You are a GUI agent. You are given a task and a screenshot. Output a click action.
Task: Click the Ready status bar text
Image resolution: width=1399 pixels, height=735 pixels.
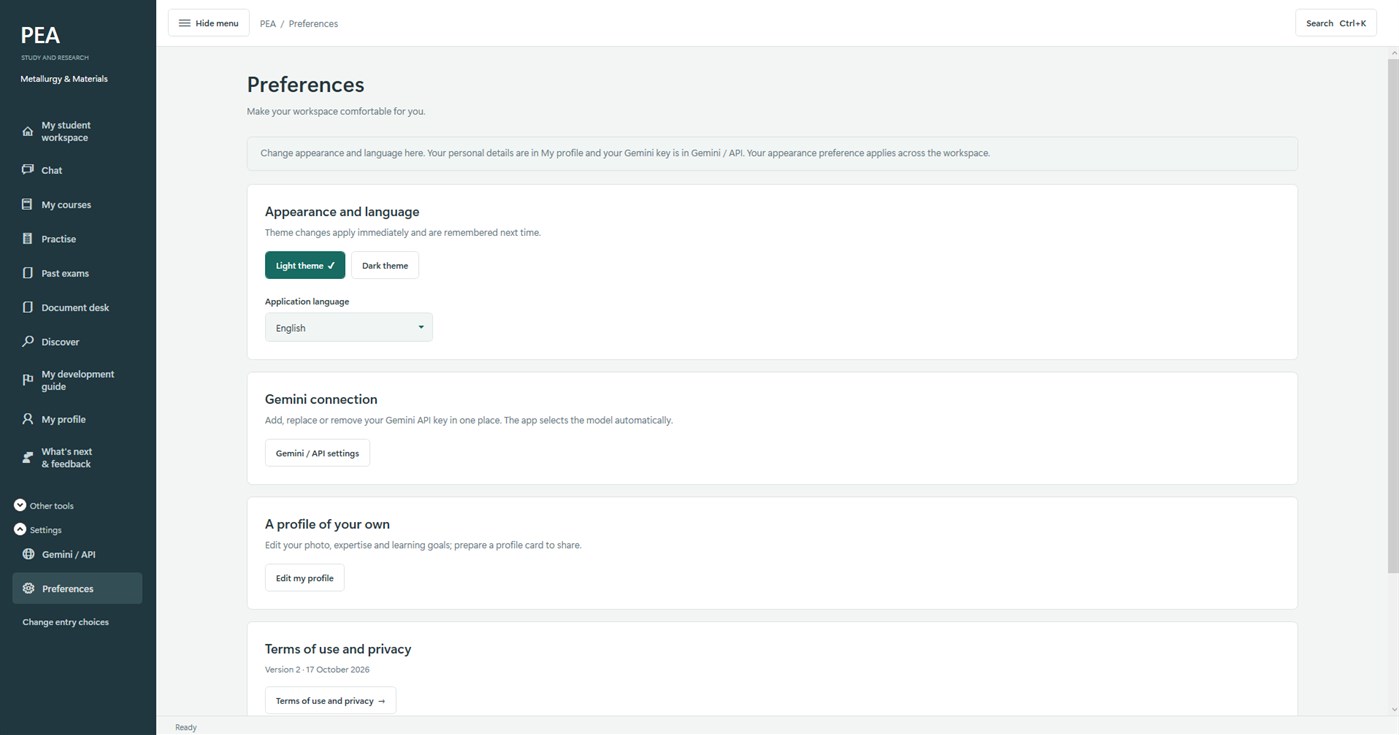[x=186, y=727]
